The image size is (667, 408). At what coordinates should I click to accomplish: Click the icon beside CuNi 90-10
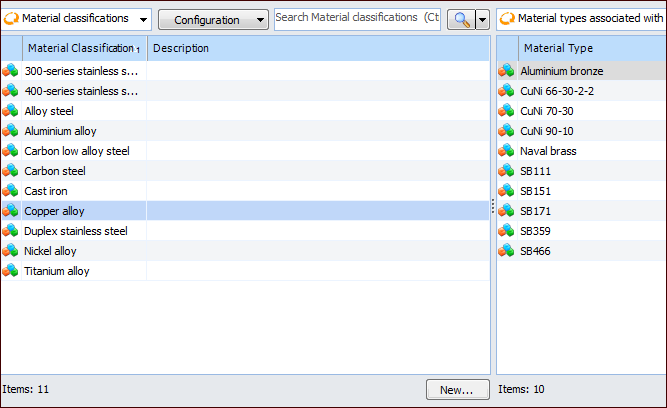coord(506,131)
